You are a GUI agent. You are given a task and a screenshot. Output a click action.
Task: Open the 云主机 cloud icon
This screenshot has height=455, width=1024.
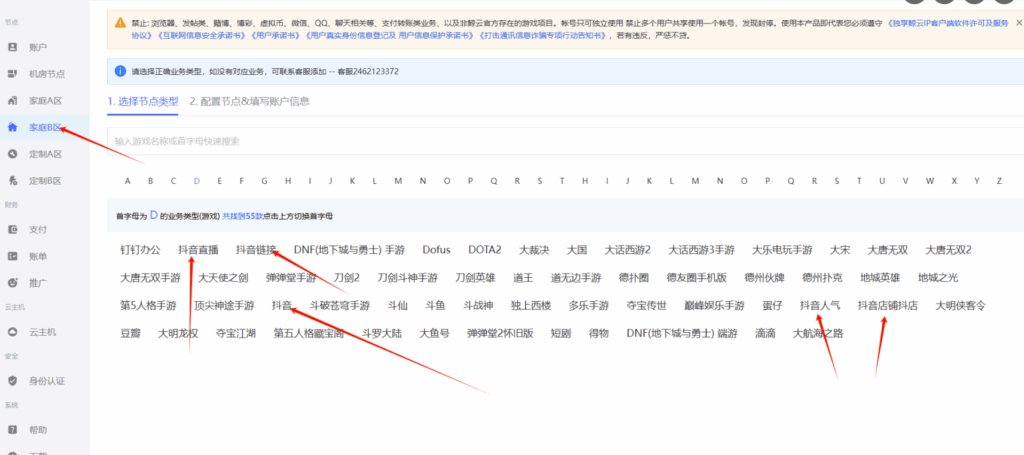click(12, 332)
